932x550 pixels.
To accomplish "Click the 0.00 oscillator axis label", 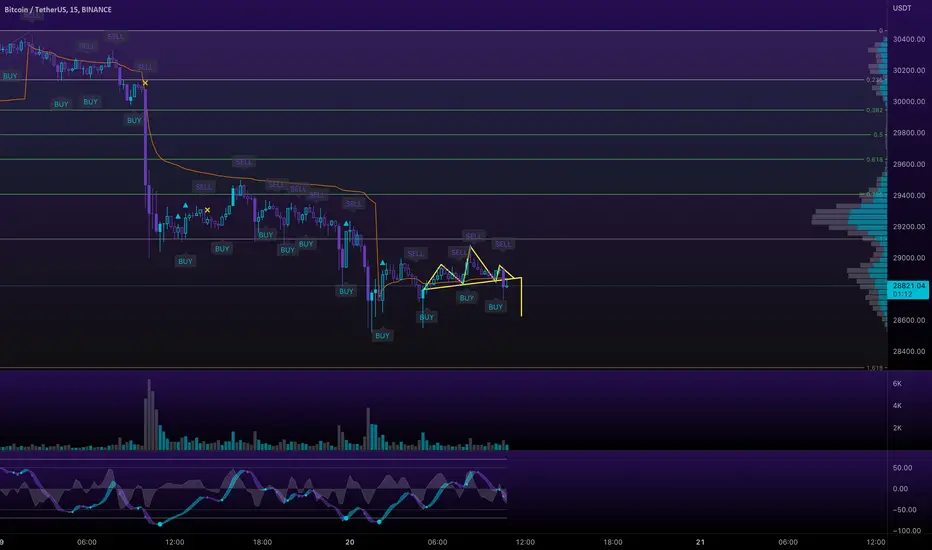I will [900, 489].
